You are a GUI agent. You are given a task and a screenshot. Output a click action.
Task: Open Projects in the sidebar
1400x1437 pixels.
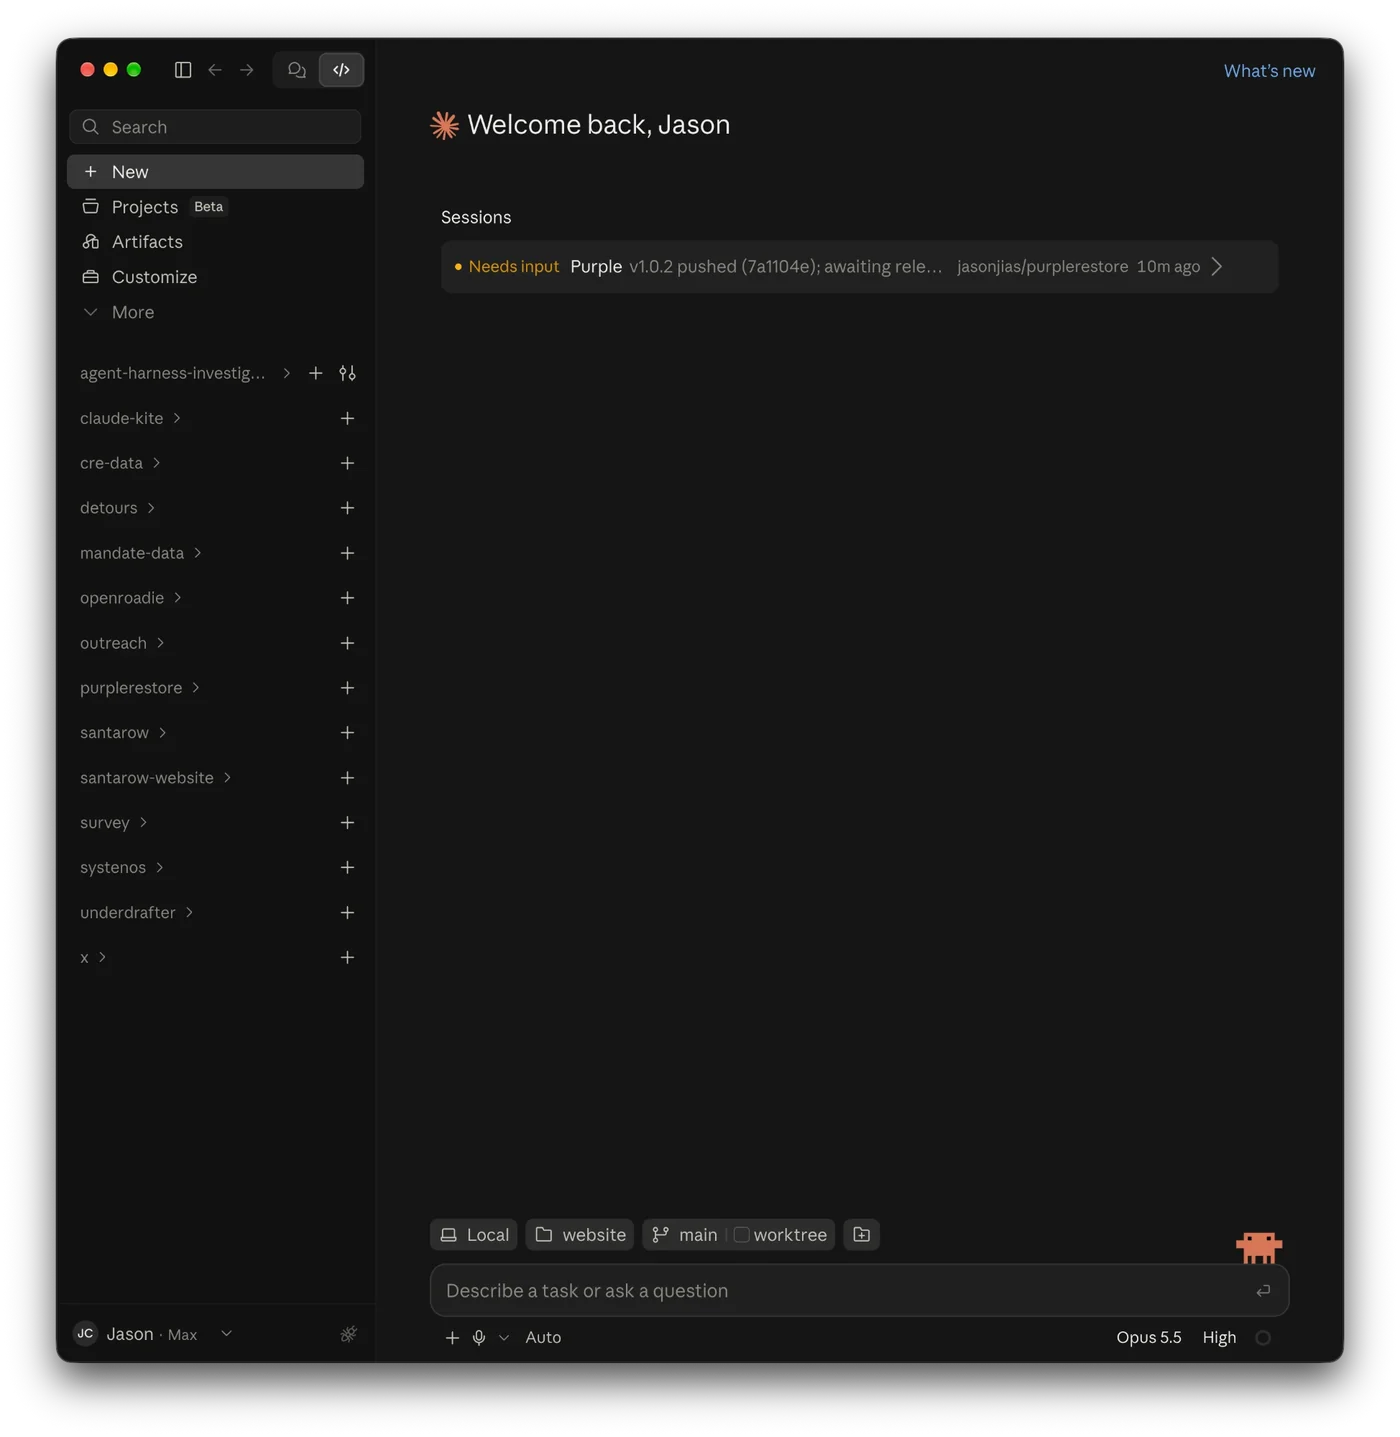pyautogui.click(x=215, y=207)
